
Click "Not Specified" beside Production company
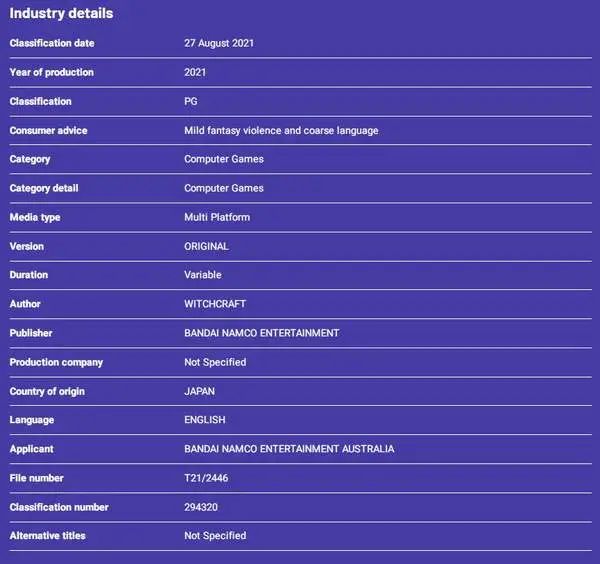(215, 362)
